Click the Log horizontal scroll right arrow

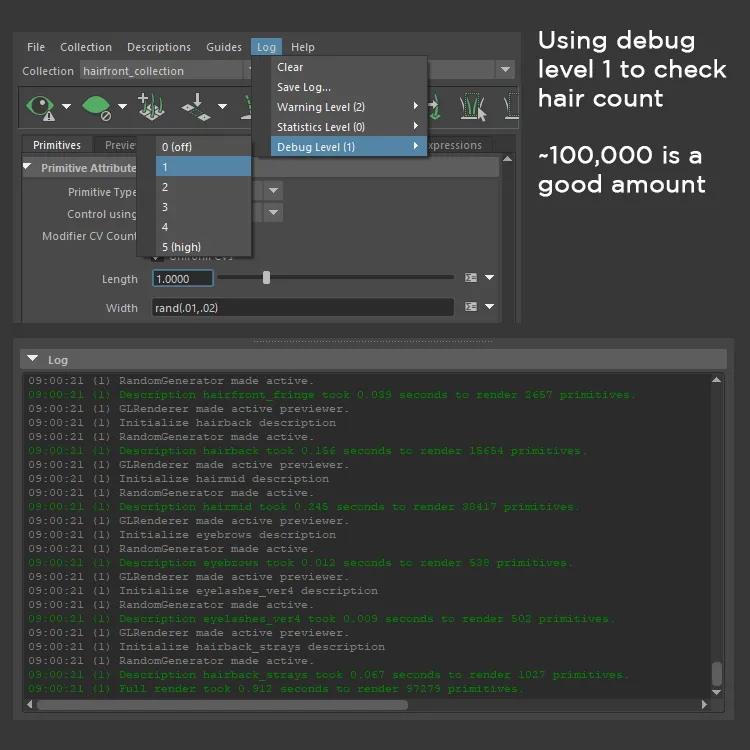pyautogui.click(x=704, y=704)
